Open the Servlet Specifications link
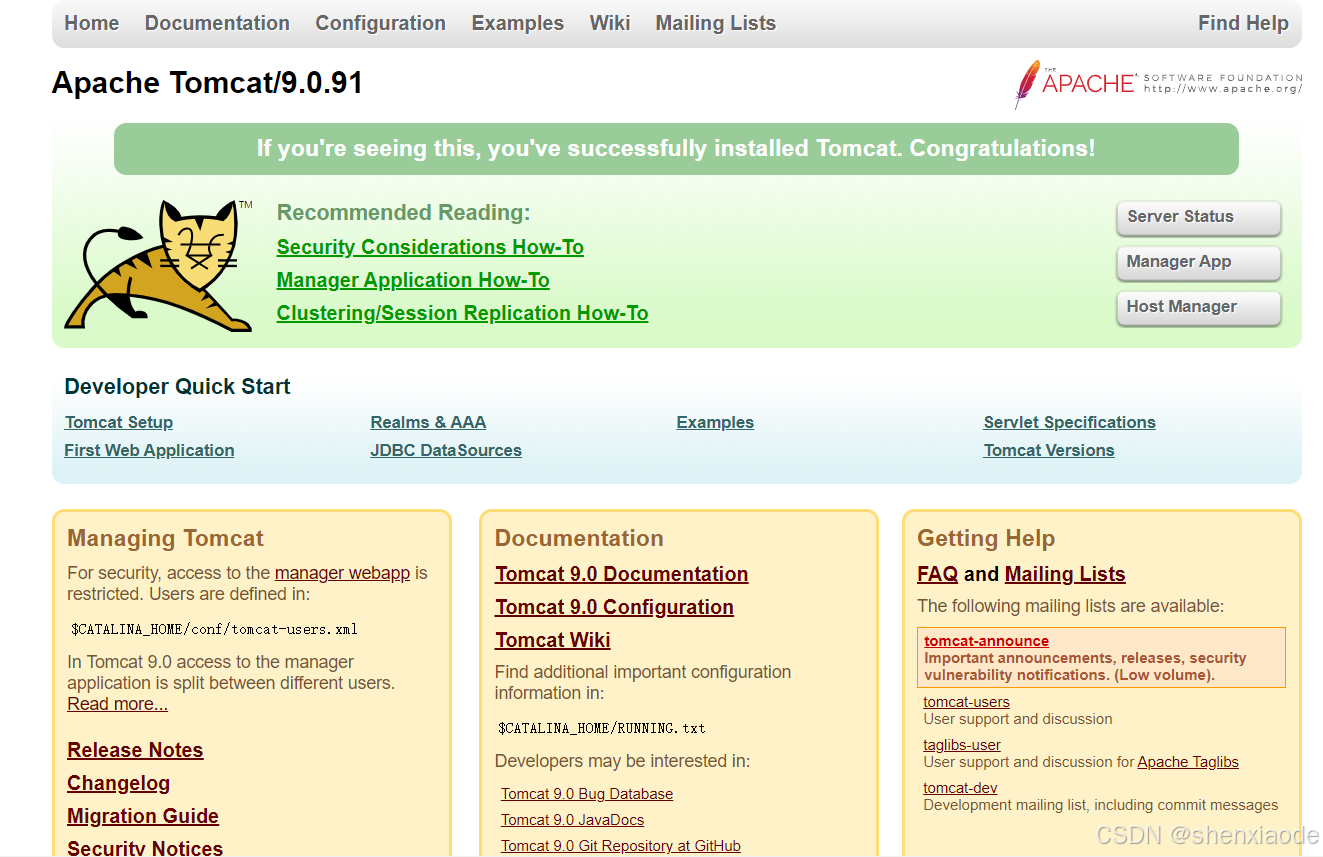This screenshot has width=1323, height=857. click(x=1069, y=422)
